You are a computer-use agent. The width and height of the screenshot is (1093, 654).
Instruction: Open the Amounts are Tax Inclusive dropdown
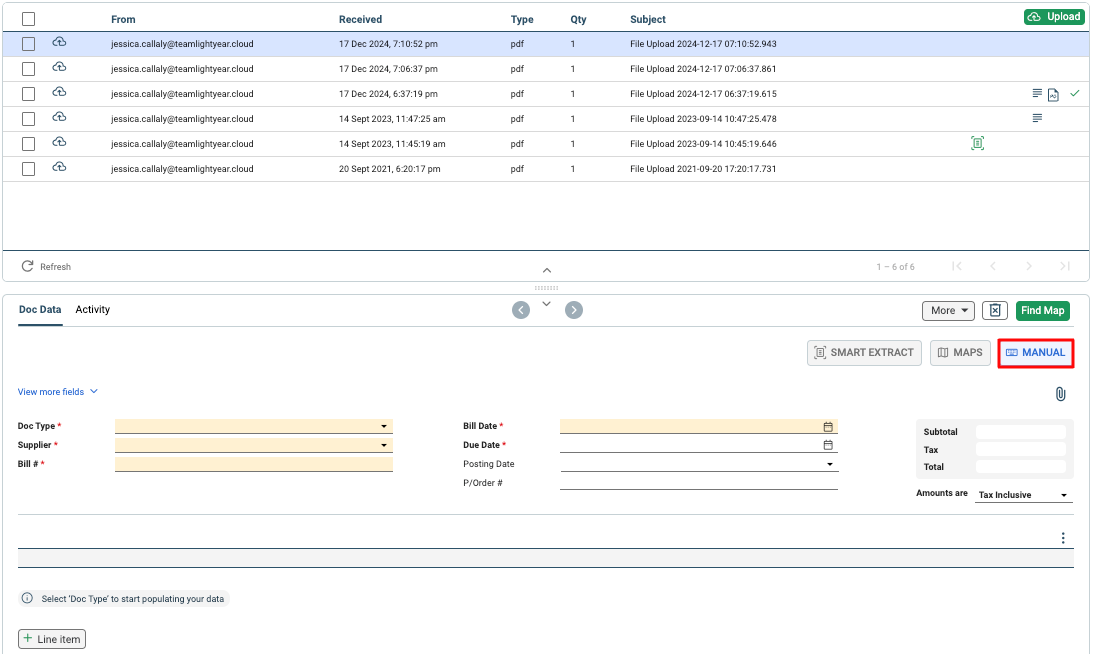tap(1023, 494)
